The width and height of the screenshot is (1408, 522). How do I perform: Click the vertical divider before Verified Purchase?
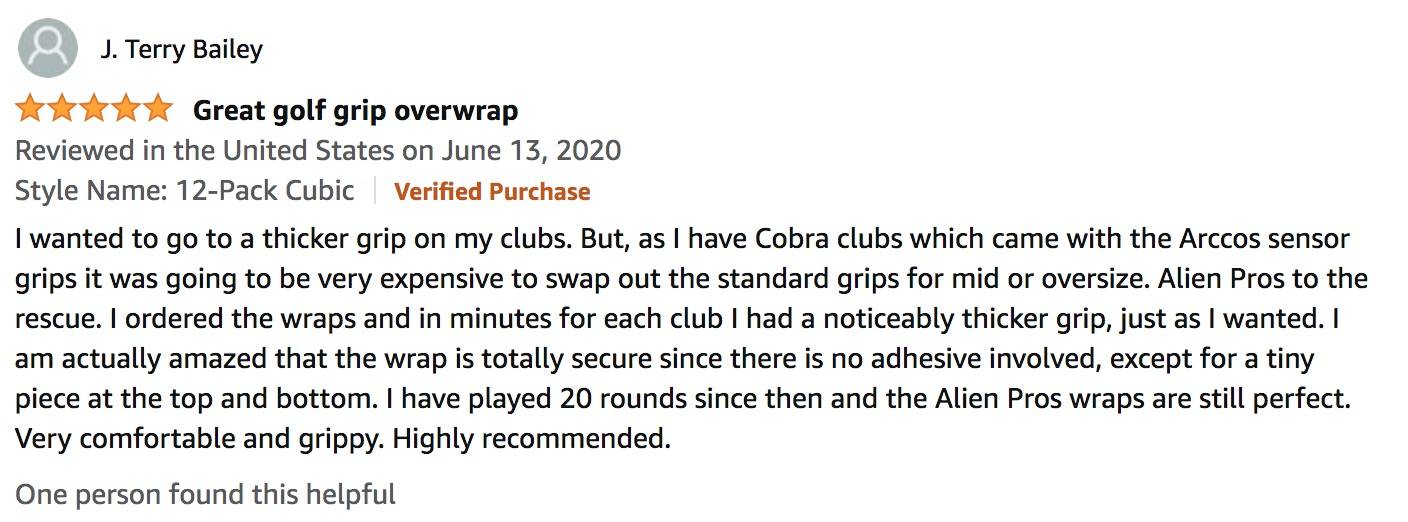tap(375, 191)
